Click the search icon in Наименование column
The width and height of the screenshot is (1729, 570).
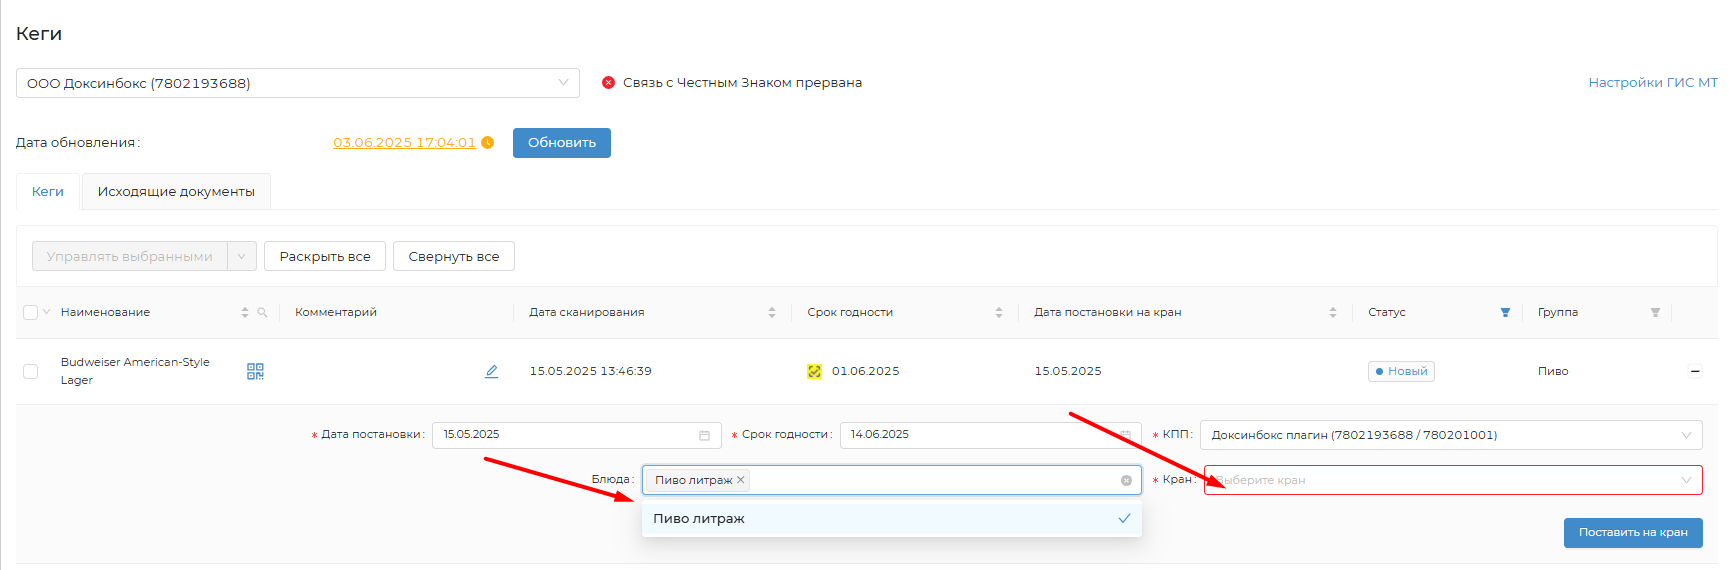[262, 313]
